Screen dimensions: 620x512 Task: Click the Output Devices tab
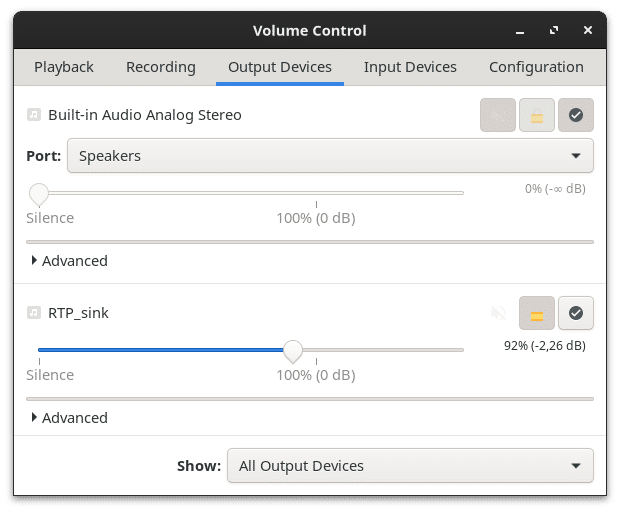click(280, 67)
